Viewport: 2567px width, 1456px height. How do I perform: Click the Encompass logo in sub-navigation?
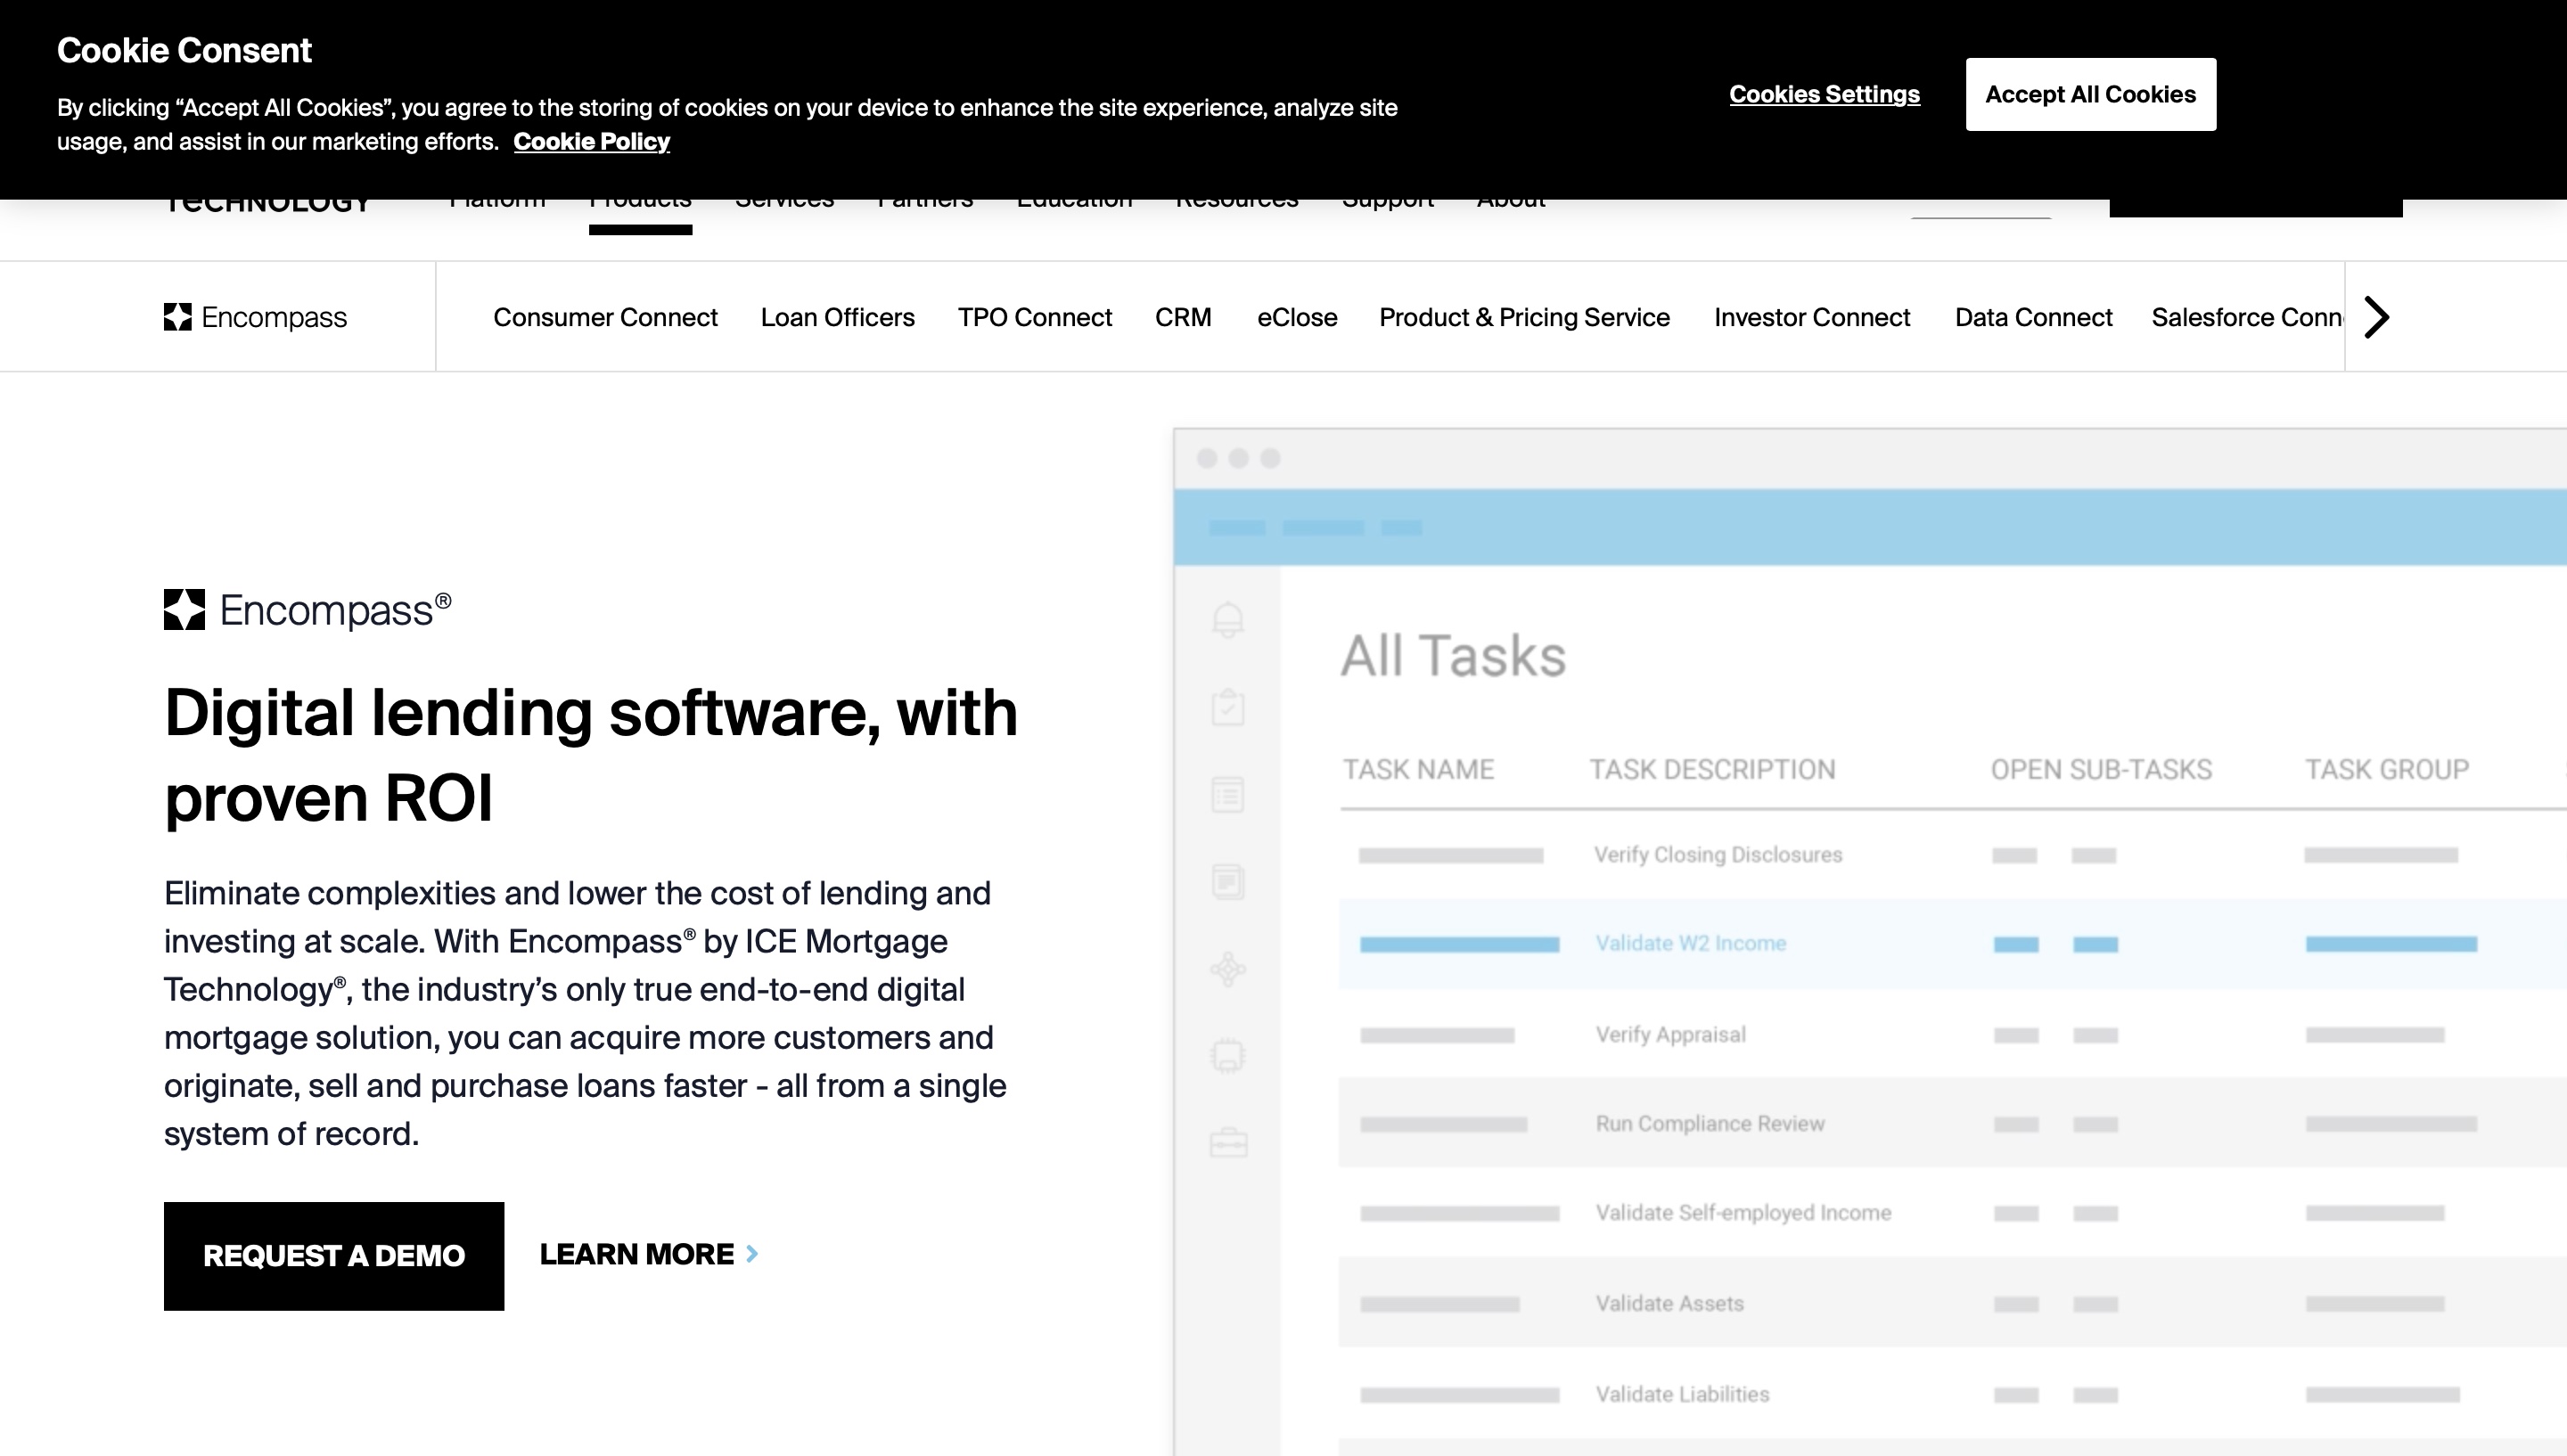point(255,317)
